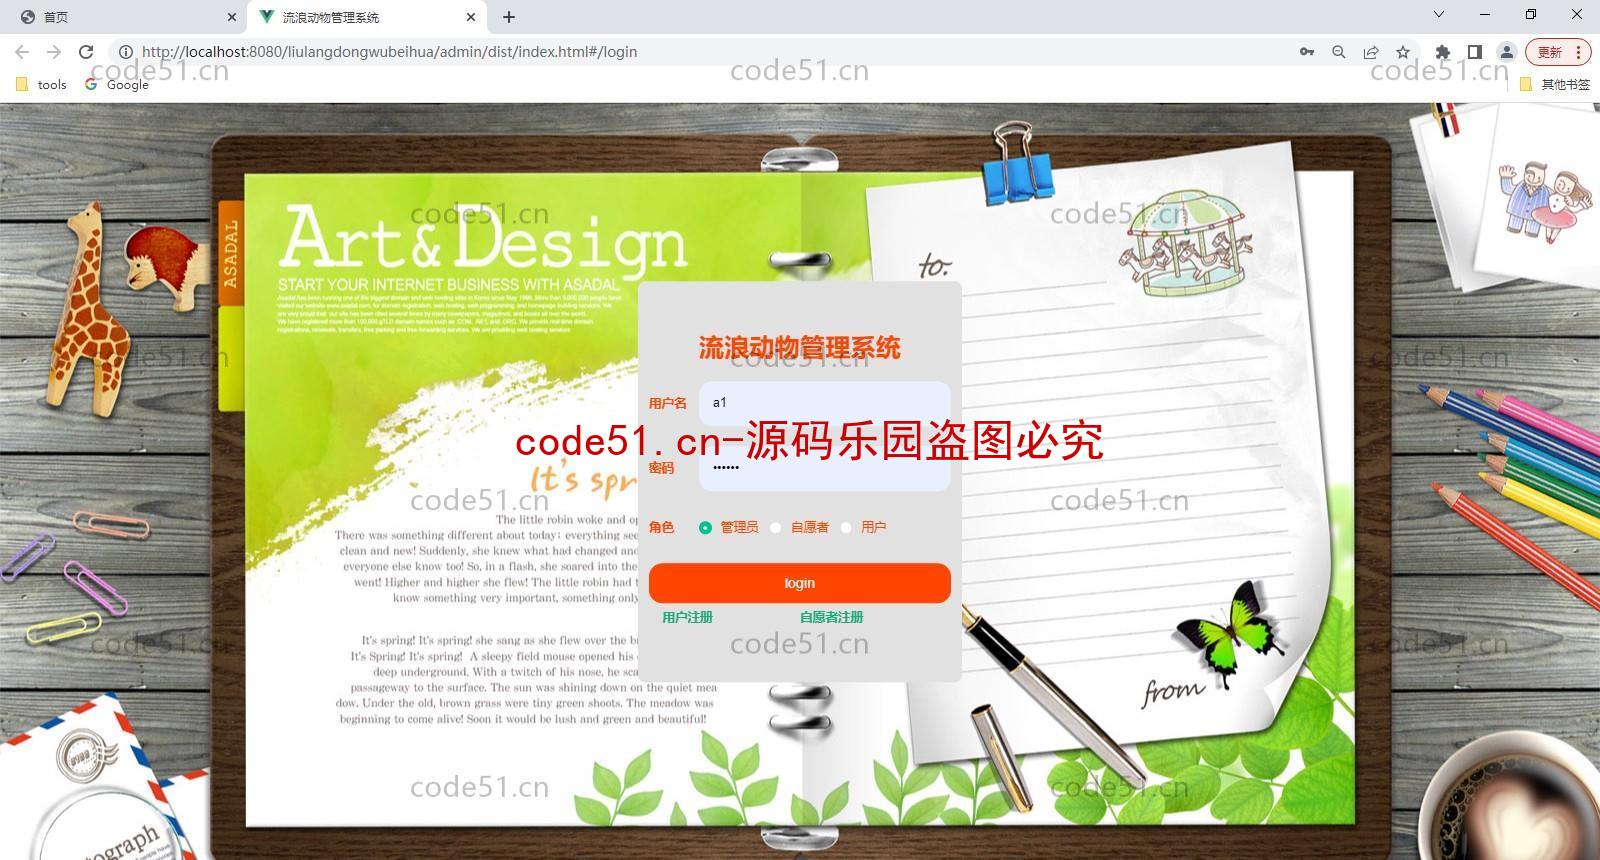Restore down the browser window
1600x860 pixels.
pyautogui.click(x=1531, y=15)
